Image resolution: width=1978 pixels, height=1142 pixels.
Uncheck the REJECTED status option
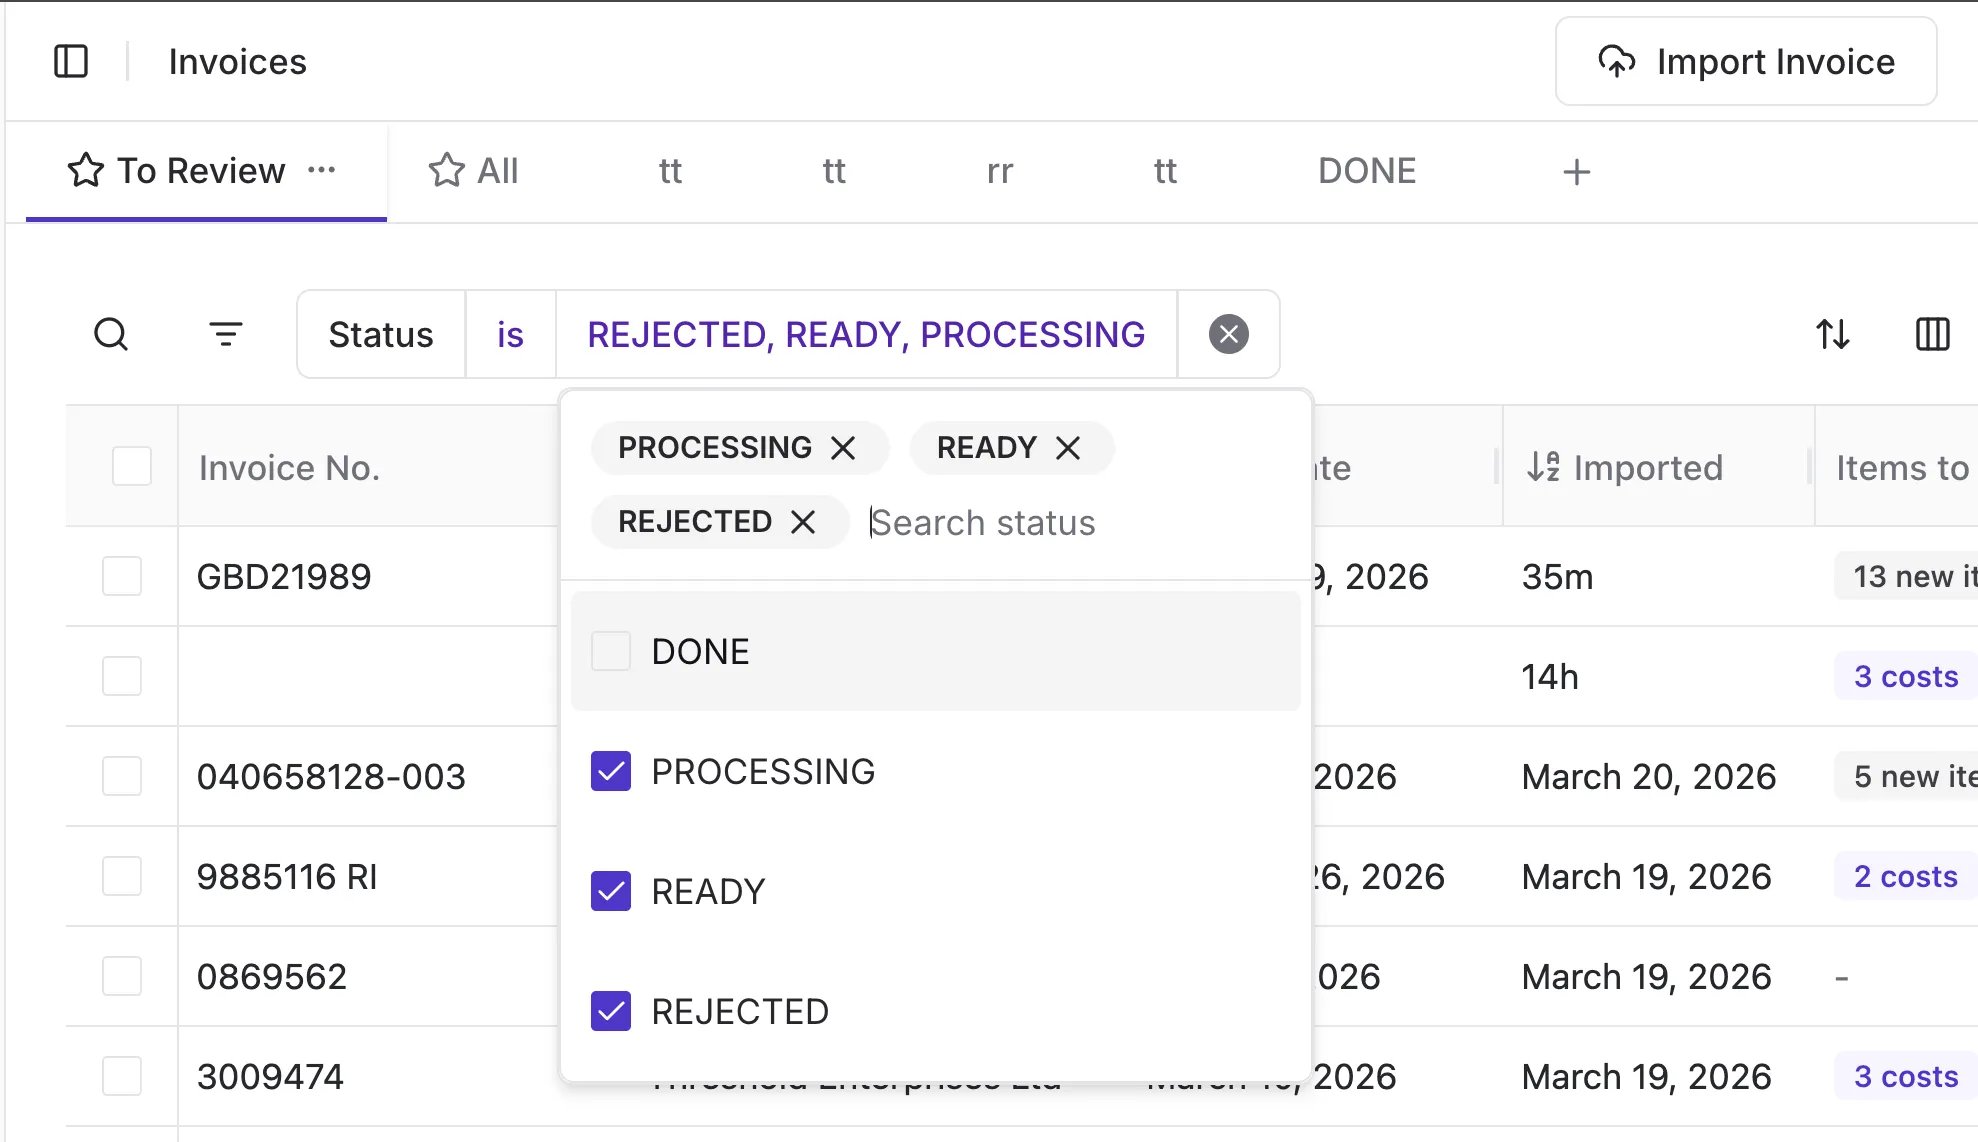(x=611, y=1011)
